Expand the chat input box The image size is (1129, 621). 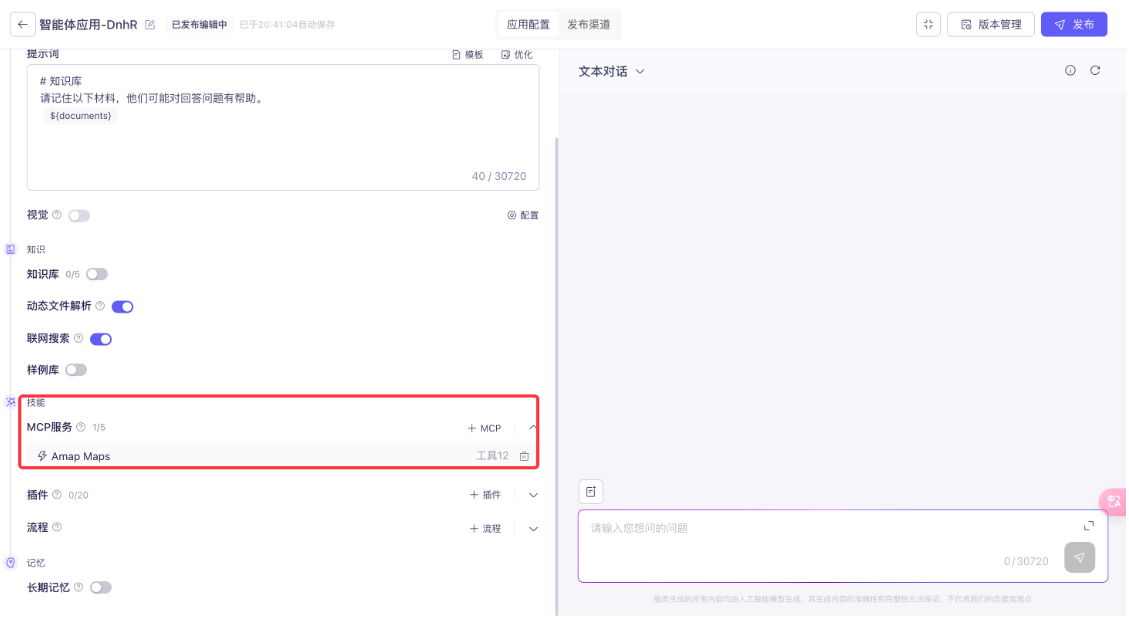[x=1089, y=526]
